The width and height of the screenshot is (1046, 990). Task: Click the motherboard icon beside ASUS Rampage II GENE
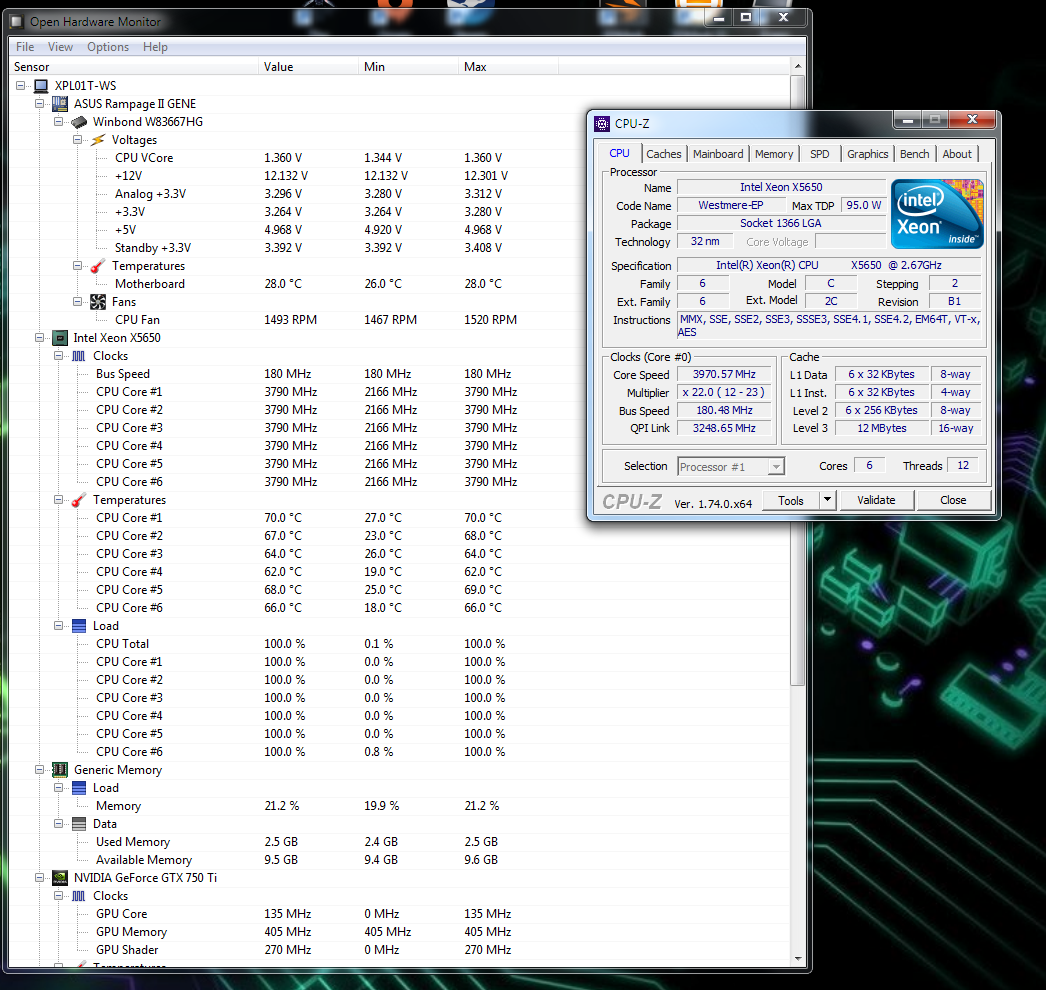(x=60, y=104)
